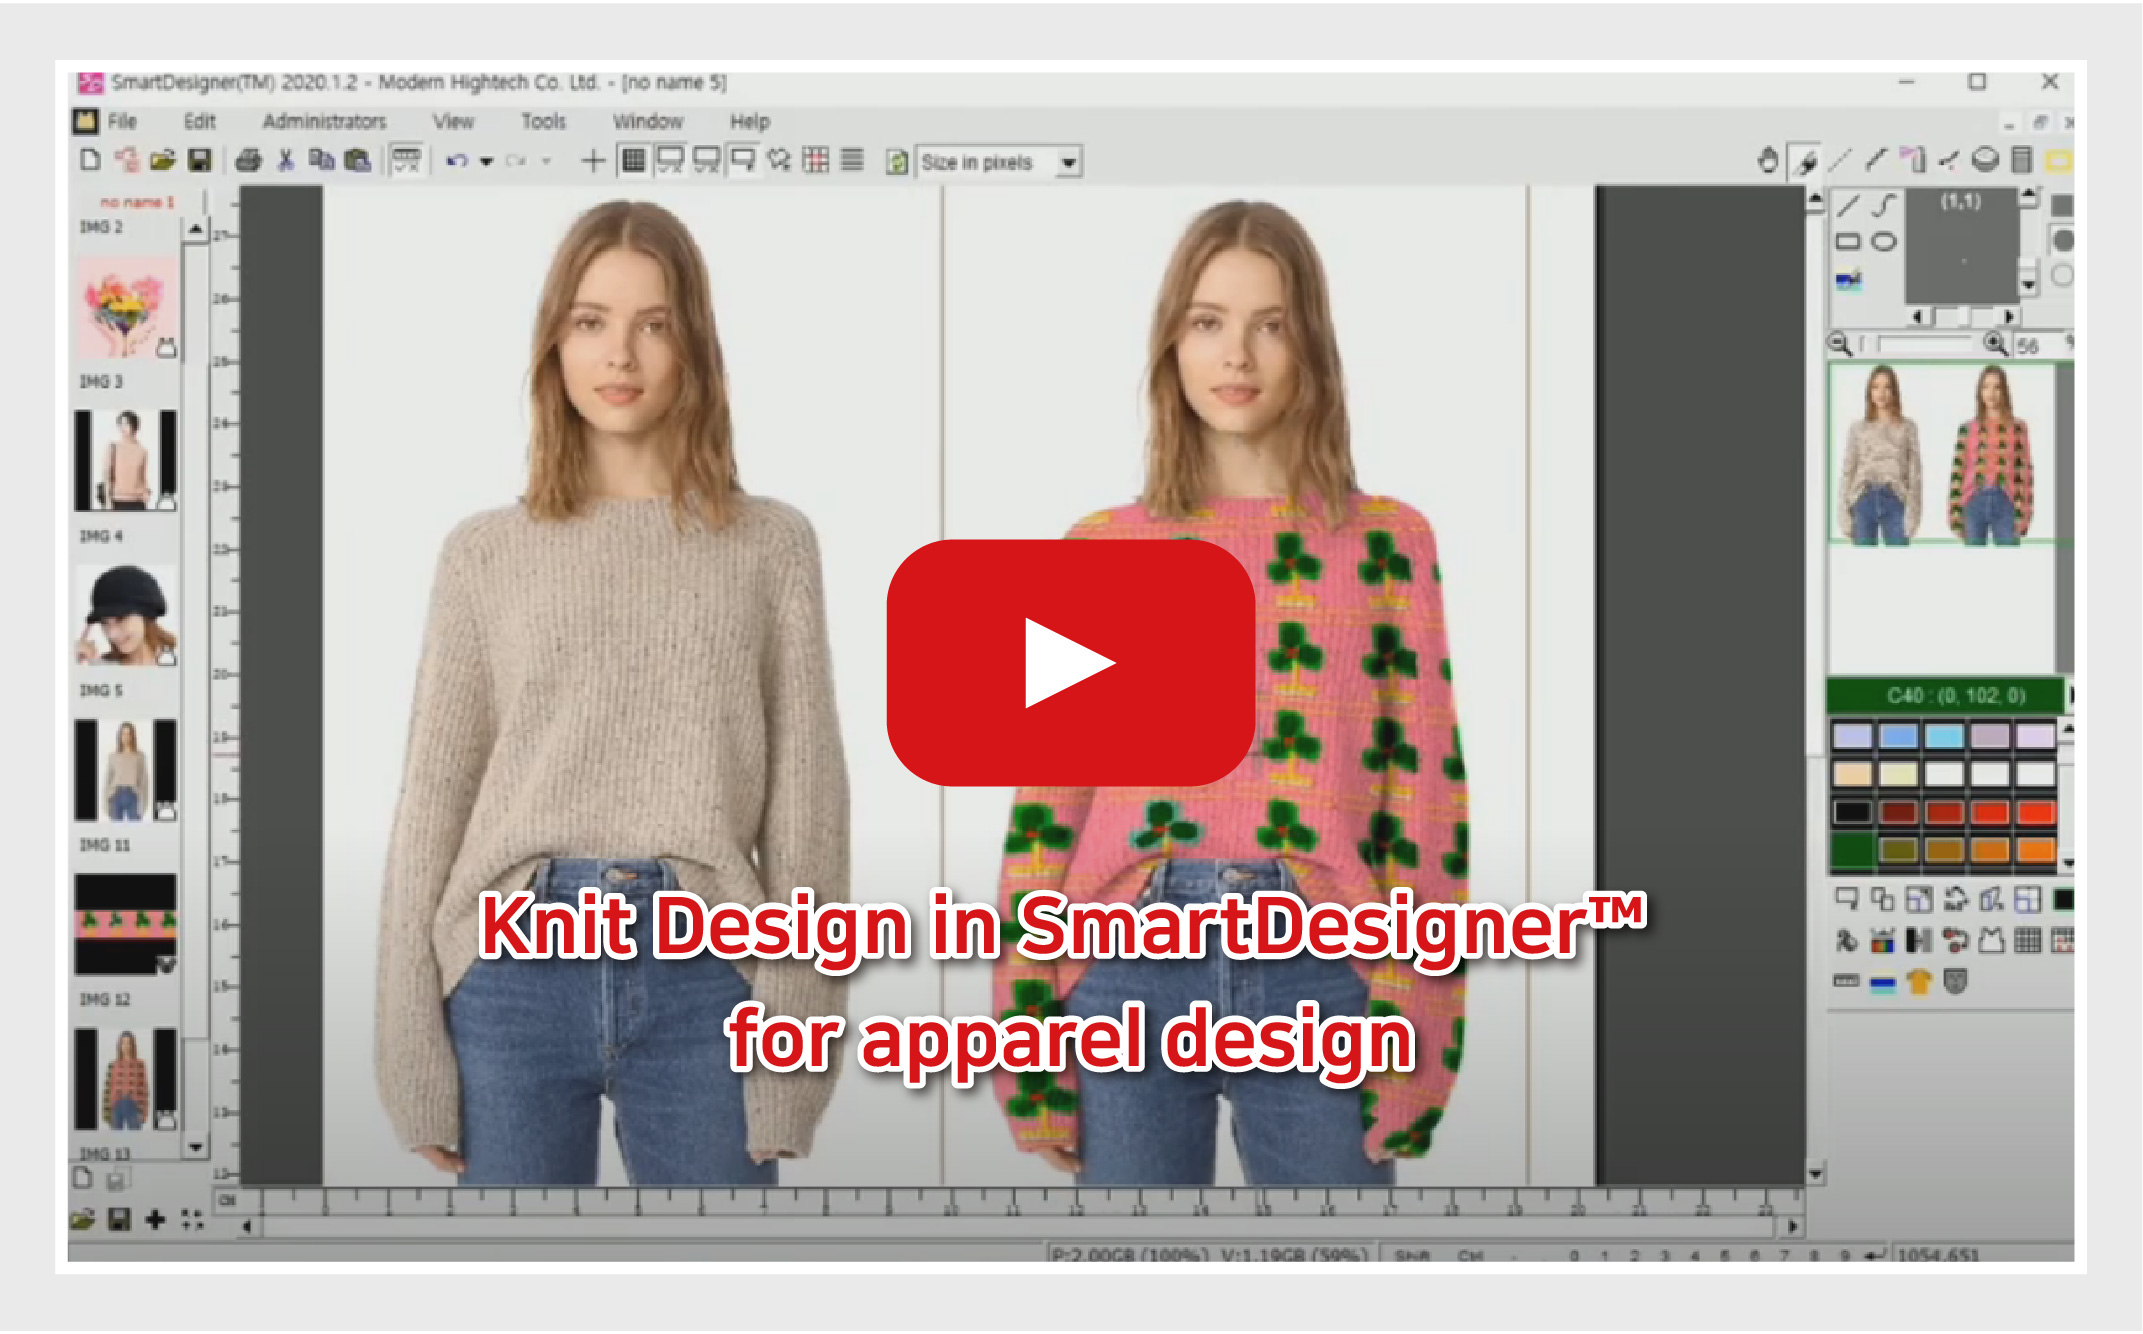Open the Tools menu
This screenshot has height=1334, width=2143.
543,122
